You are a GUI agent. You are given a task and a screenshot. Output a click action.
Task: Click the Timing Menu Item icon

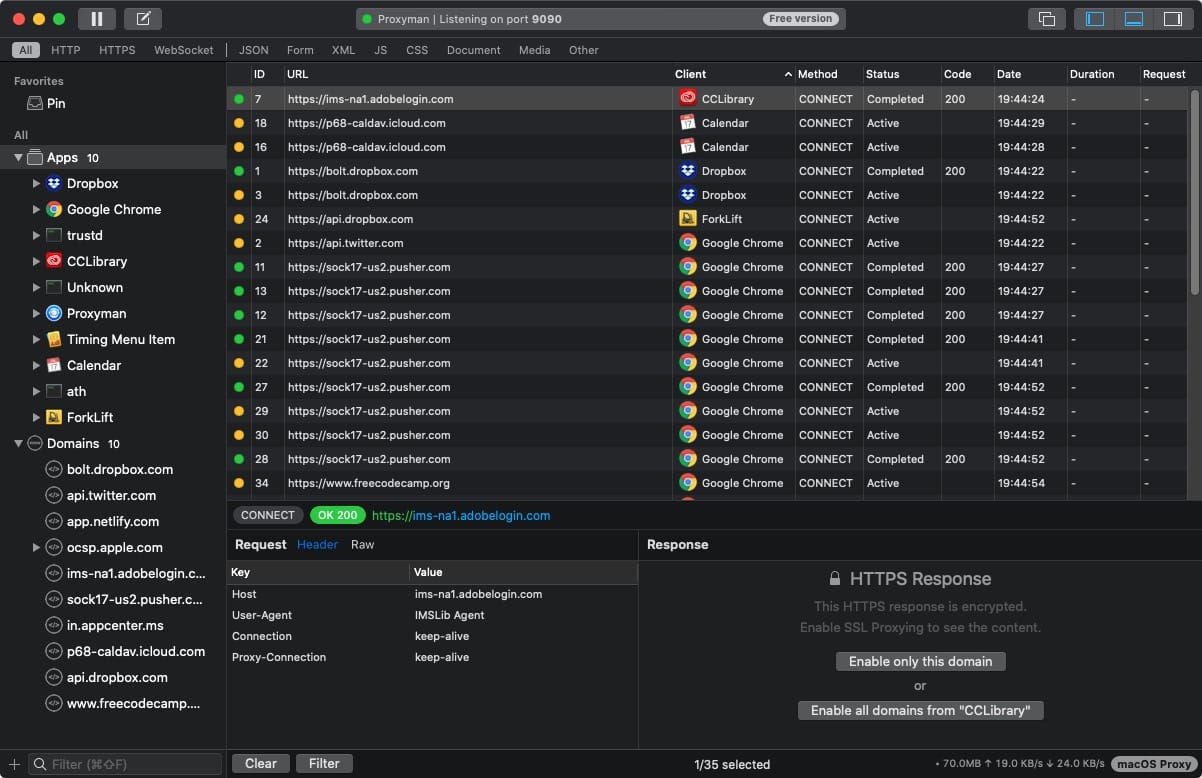coord(54,339)
